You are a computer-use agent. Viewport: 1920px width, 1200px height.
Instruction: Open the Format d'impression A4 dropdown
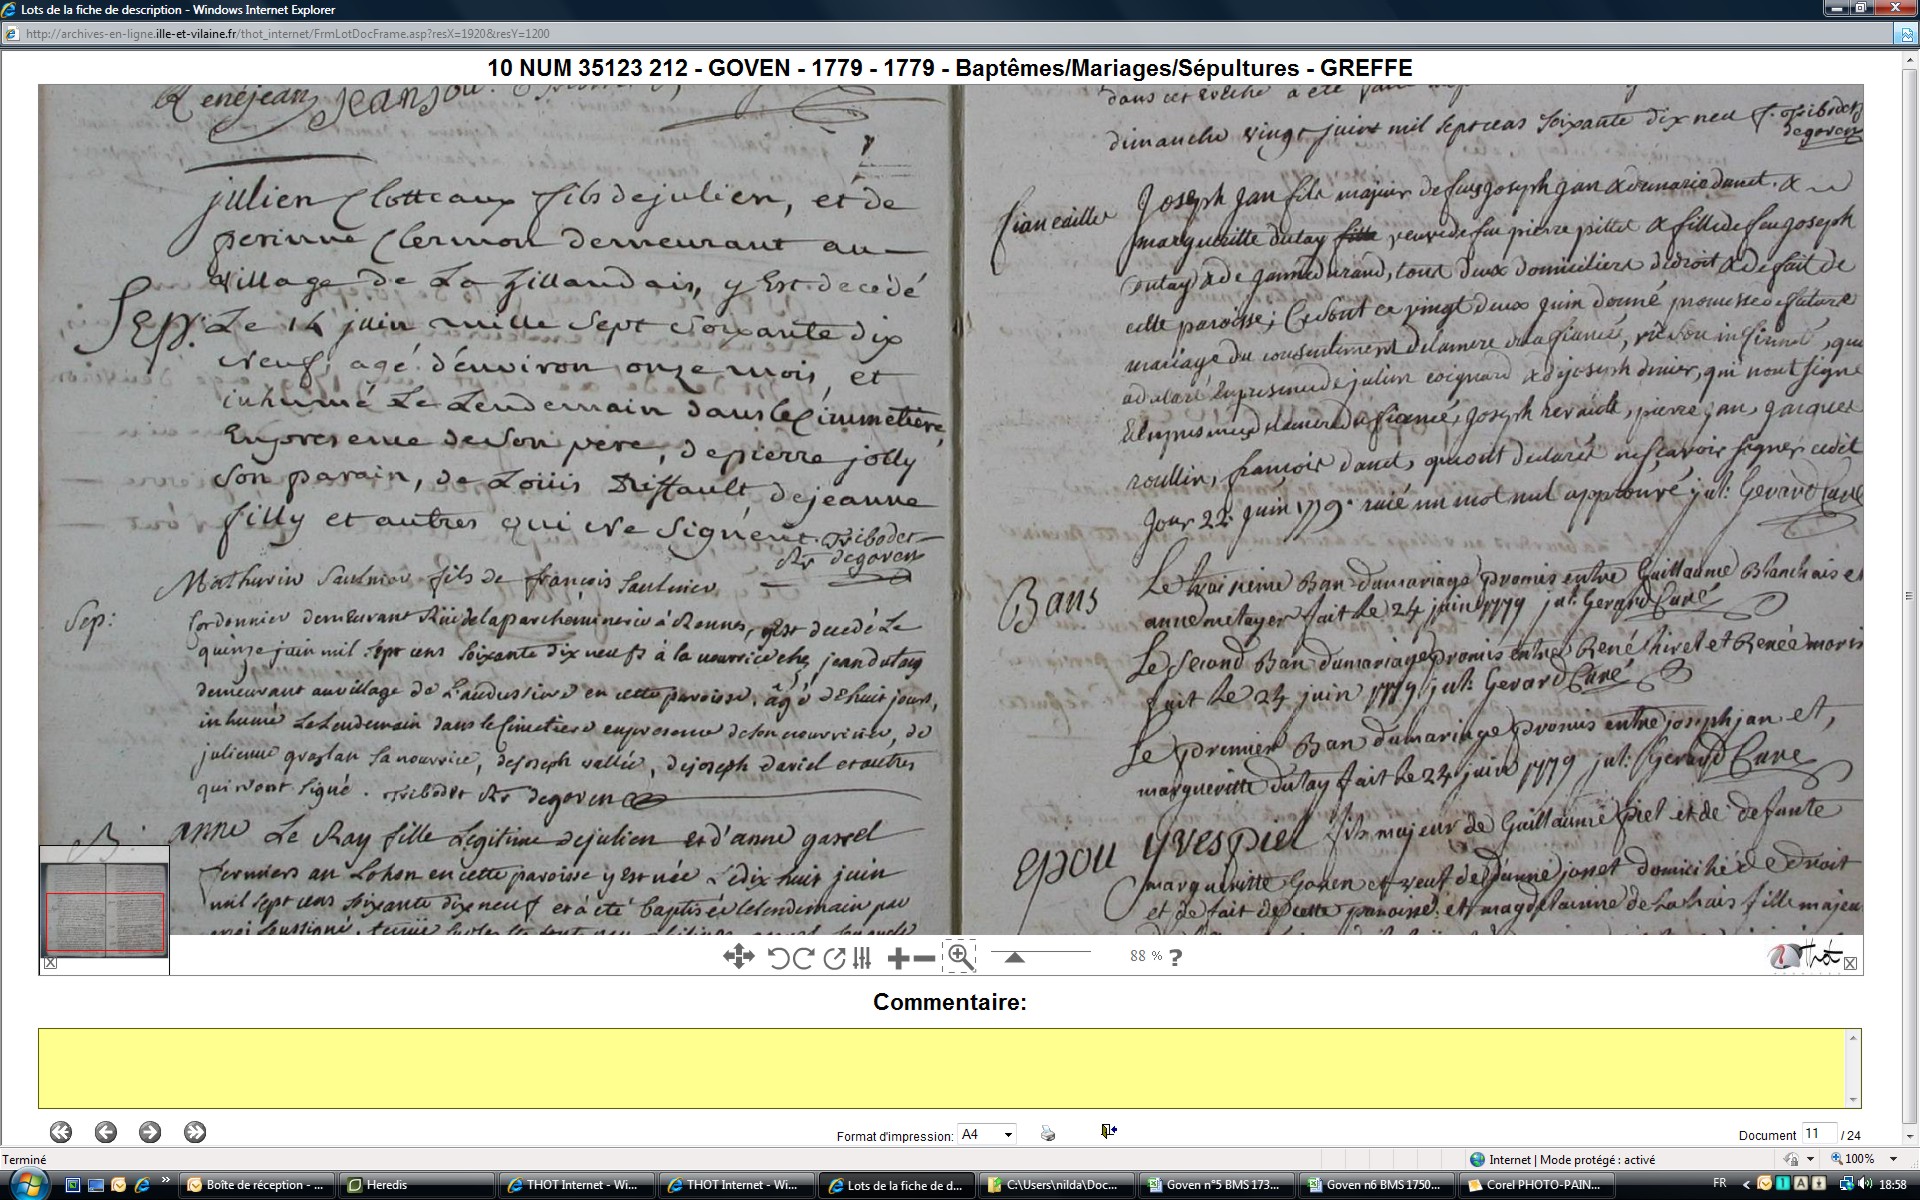(x=987, y=1134)
